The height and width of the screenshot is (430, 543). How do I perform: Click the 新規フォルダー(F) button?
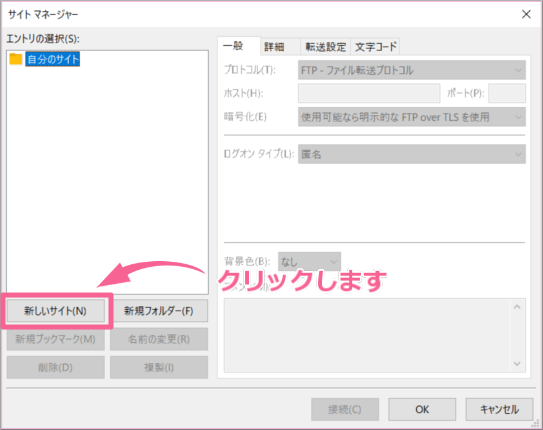pyautogui.click(x=159, y=311)
